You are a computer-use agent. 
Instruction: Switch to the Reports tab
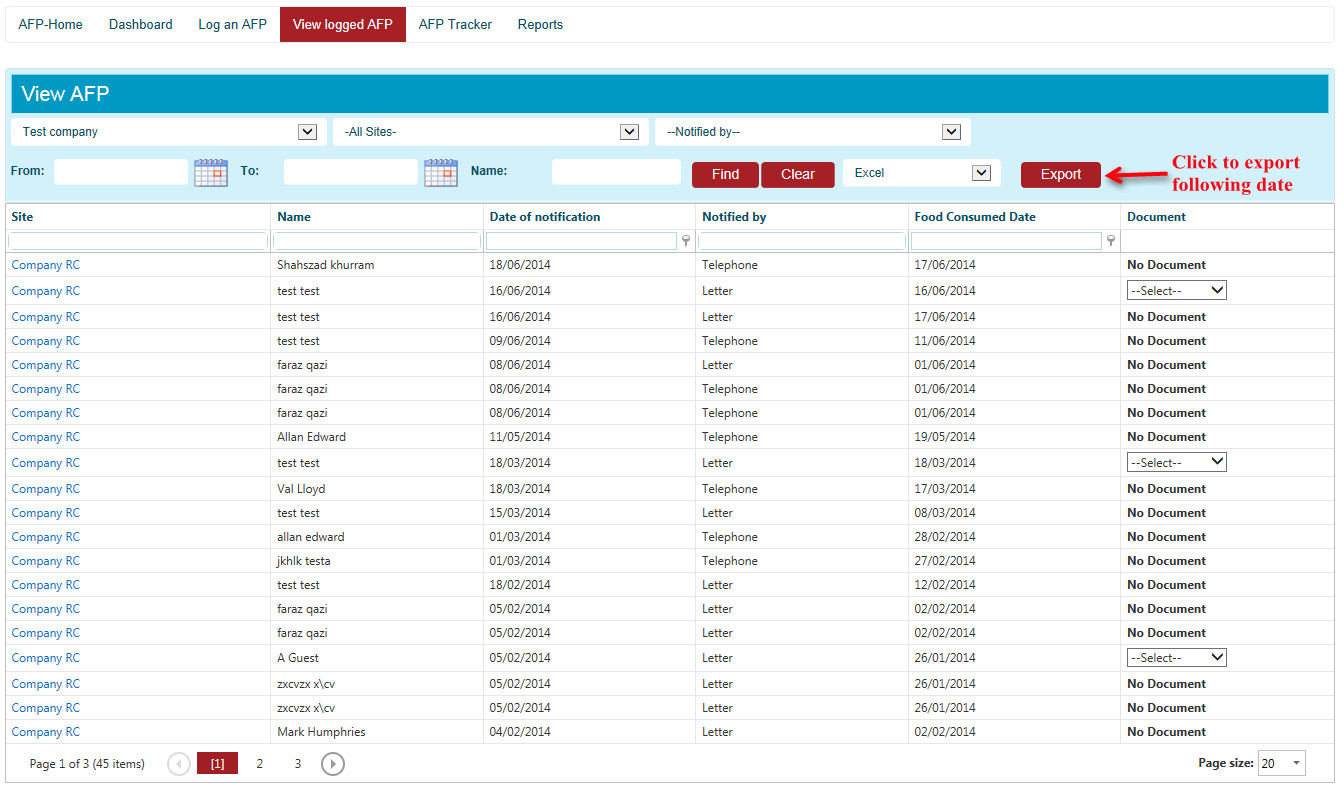tap(540, 24)
